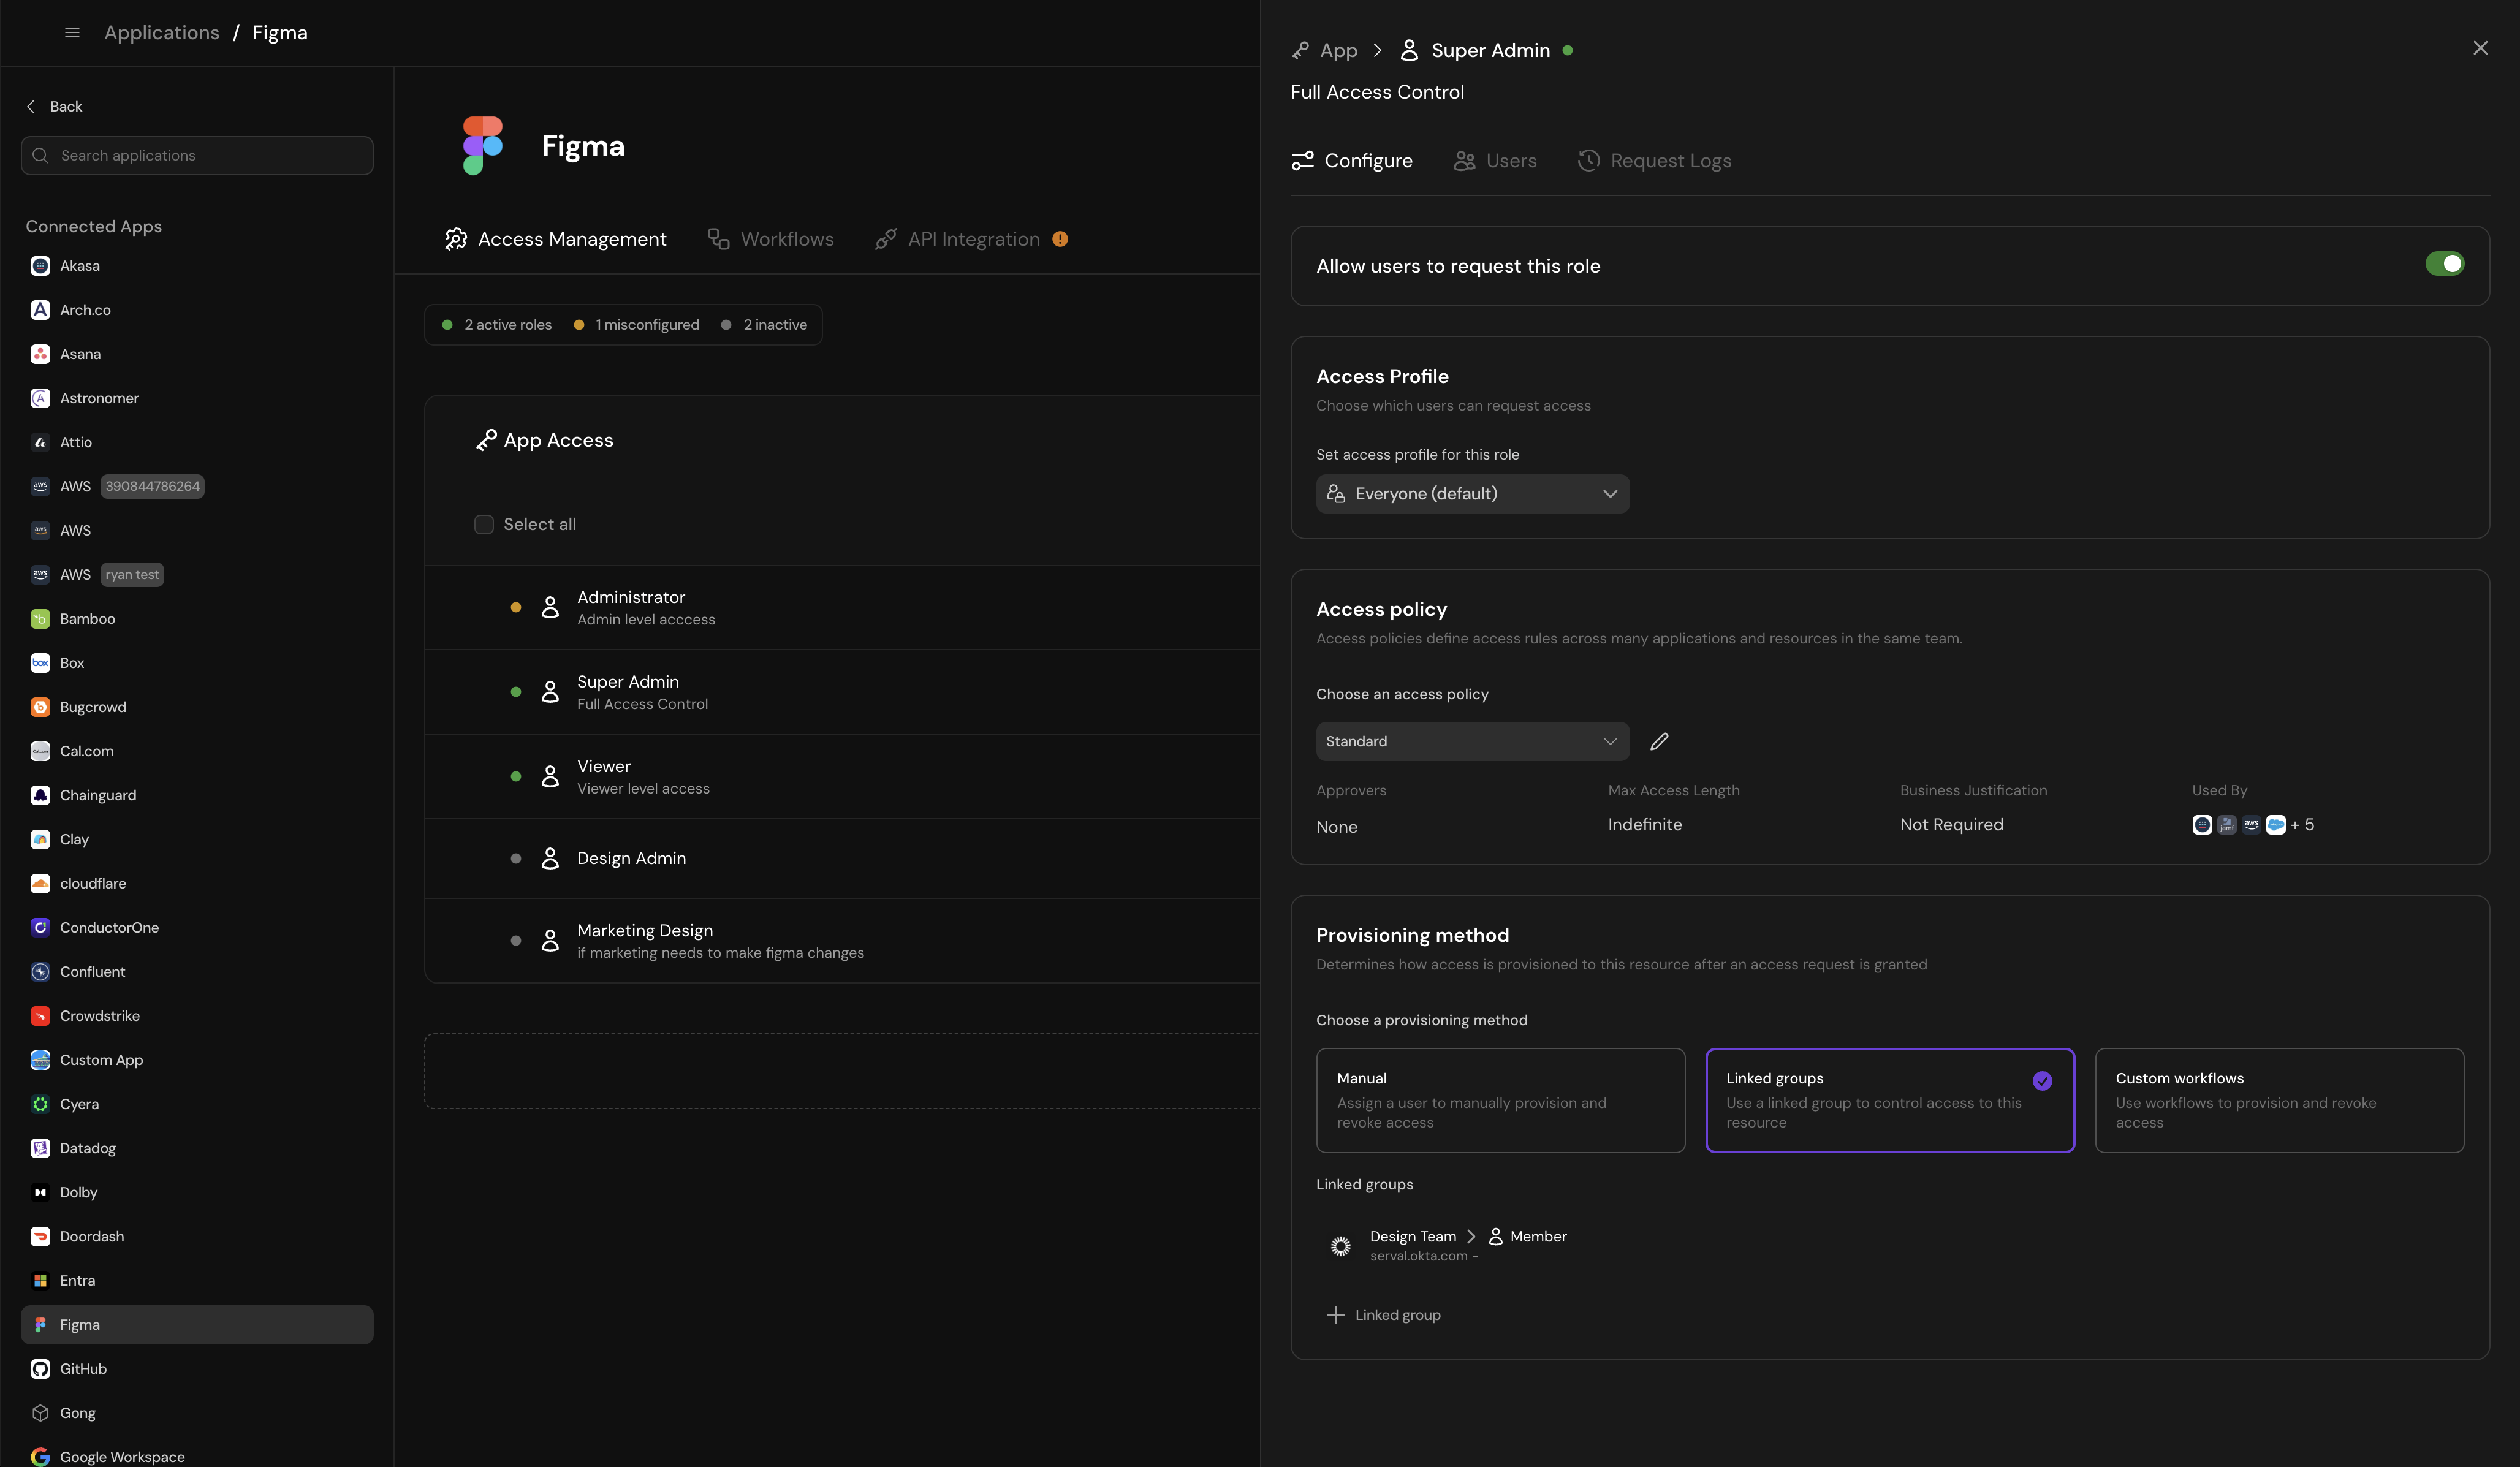Open the hamburger menu at top left
2520x1467 pixels.
pos(71,32)
